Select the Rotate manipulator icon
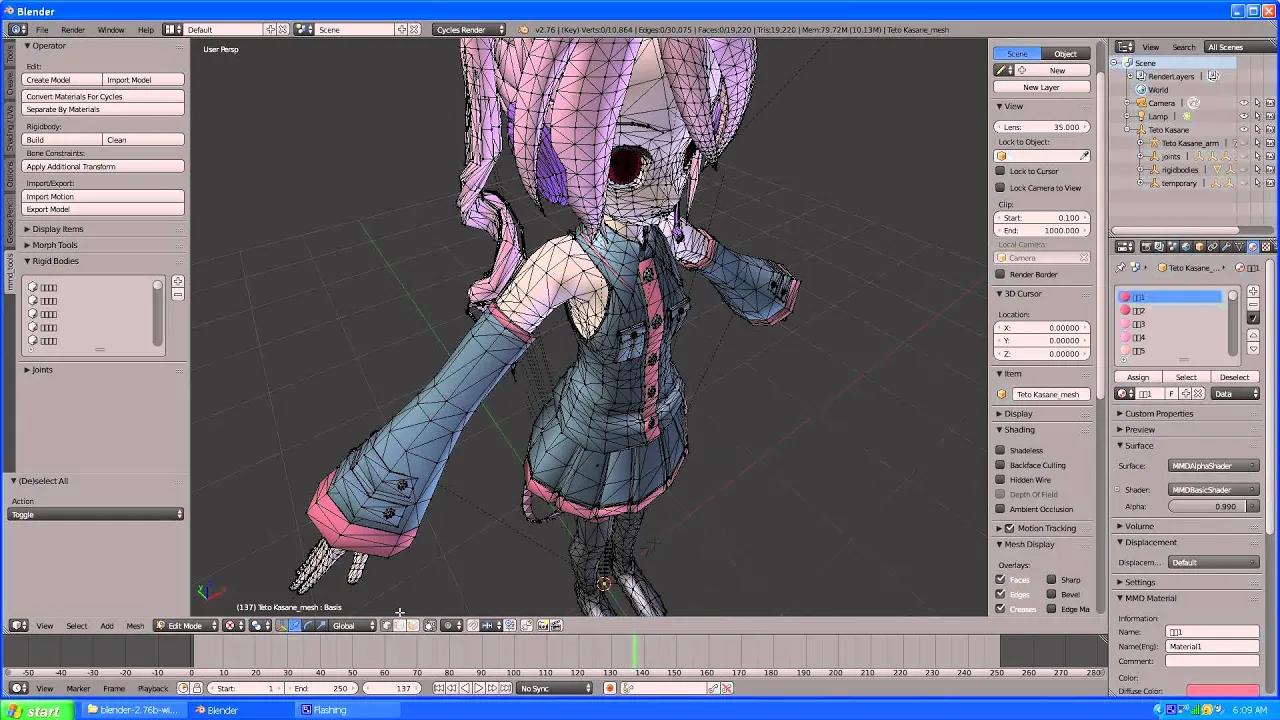The width and height of the screenshot is (1280, 720). click(x=308, y=625)
